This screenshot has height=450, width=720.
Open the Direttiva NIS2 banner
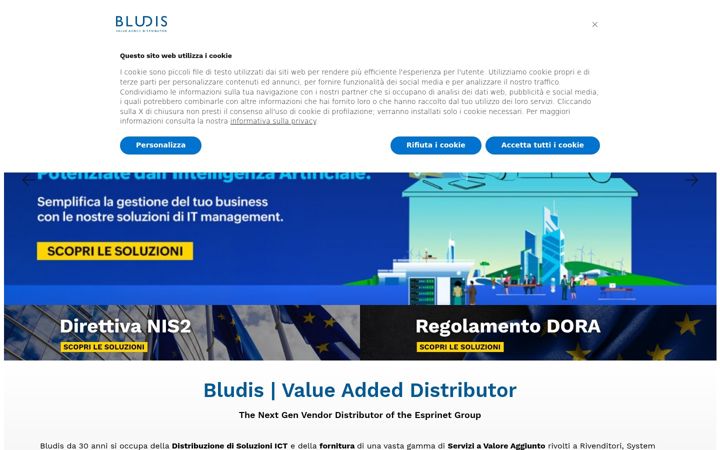182,332
